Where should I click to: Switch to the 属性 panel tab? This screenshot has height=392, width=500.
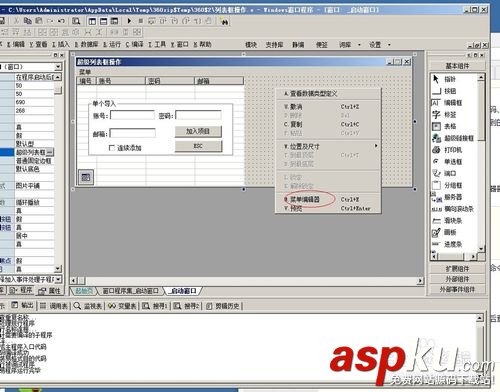click(50, 291)
